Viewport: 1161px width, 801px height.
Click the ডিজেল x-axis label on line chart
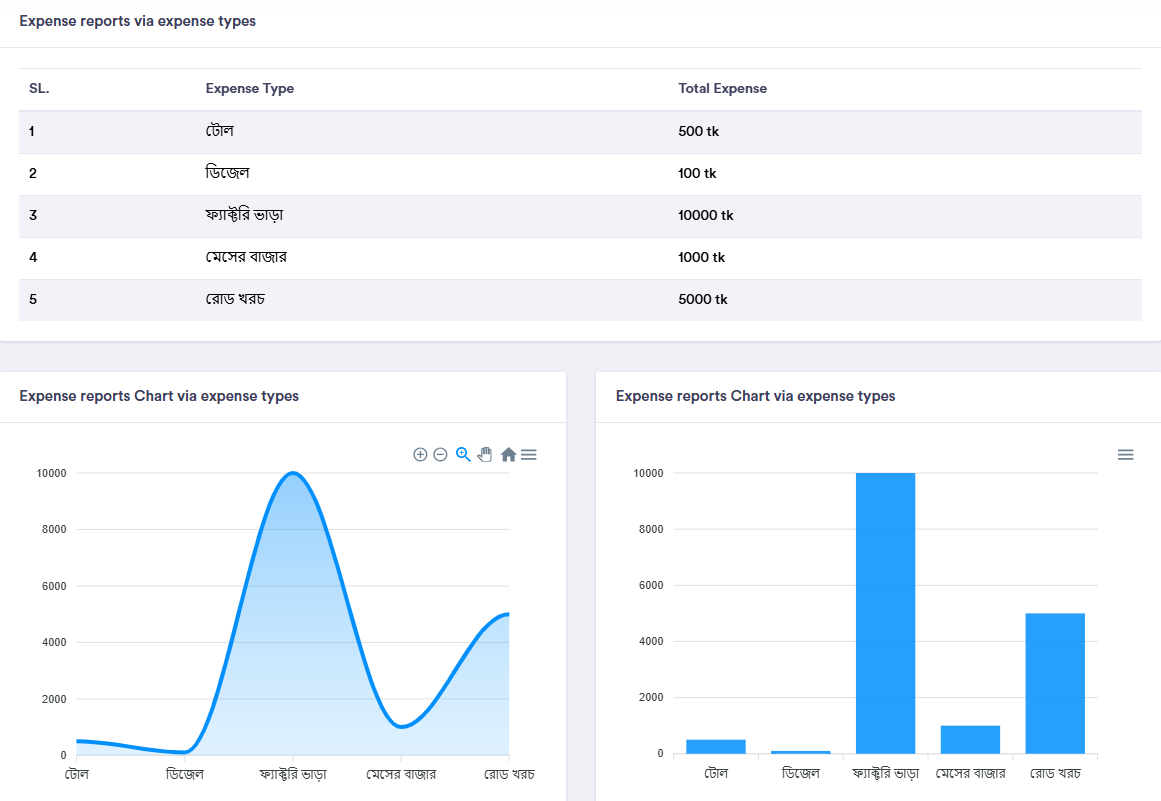[184, 774]
